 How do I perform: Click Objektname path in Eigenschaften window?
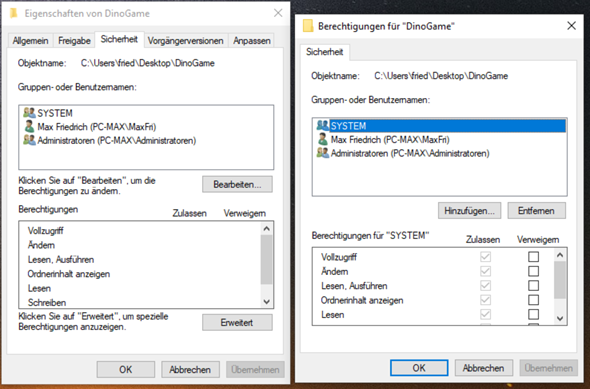148,63
